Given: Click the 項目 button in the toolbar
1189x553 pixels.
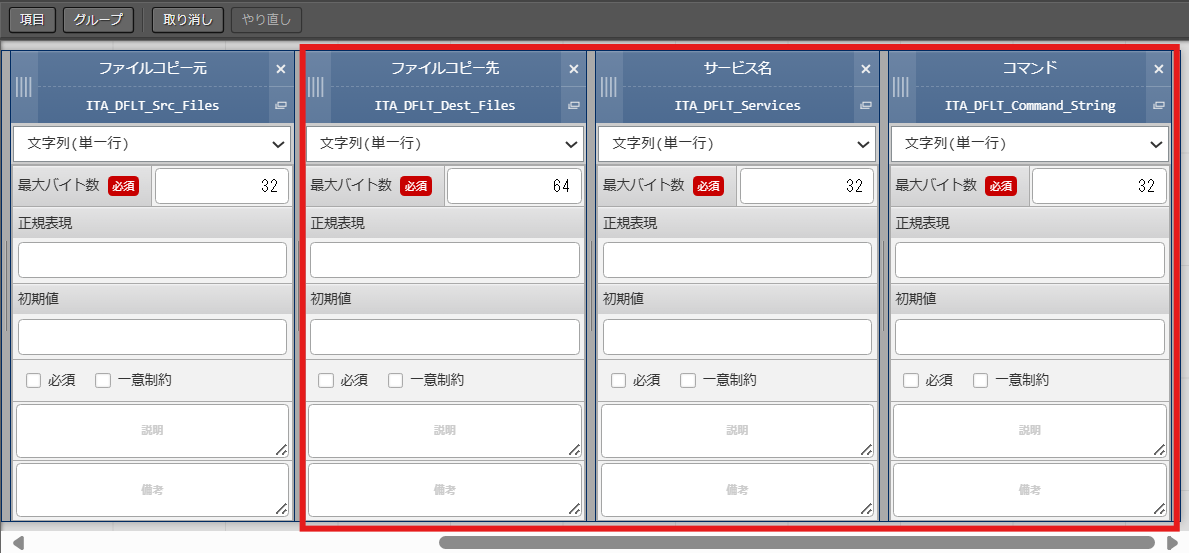Looking at the screenshot, I should pos(33,20).
